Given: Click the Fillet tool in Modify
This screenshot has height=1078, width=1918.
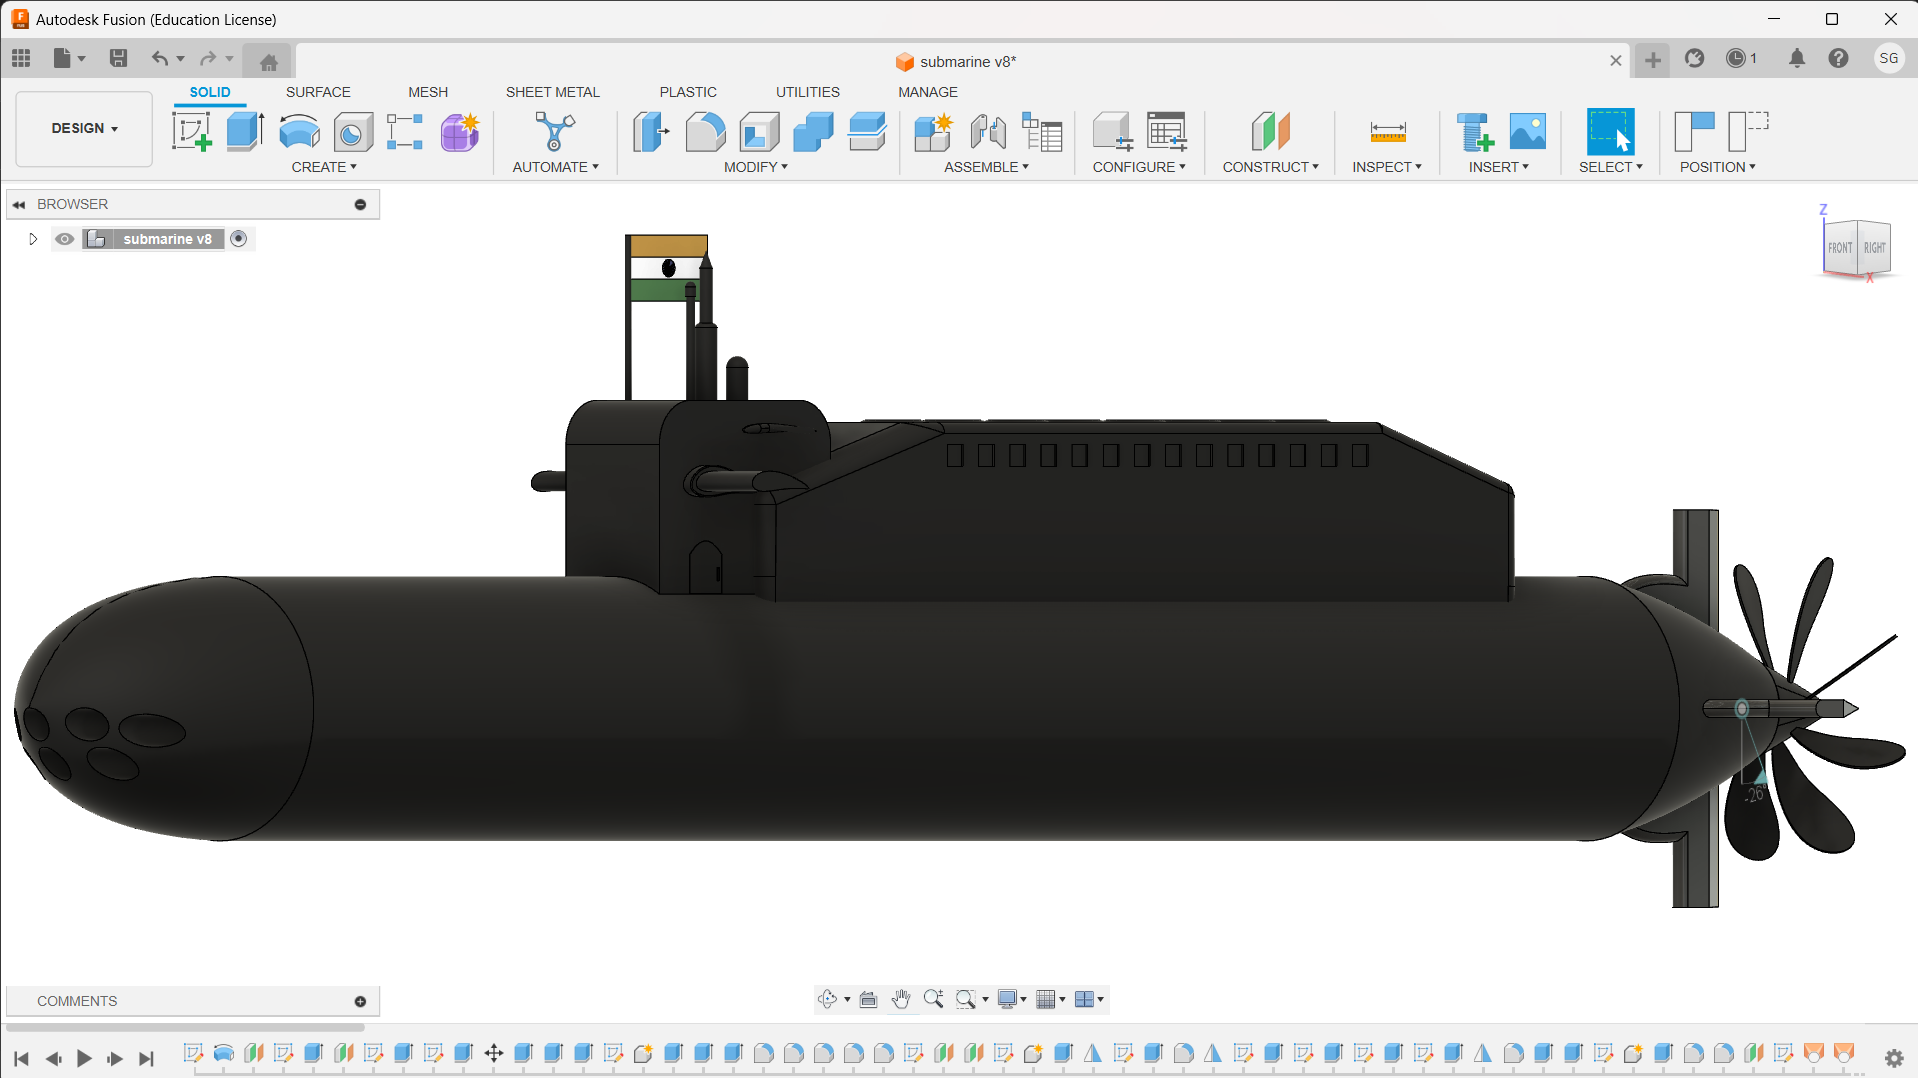Looking at the screenshot, I should 705,131.
